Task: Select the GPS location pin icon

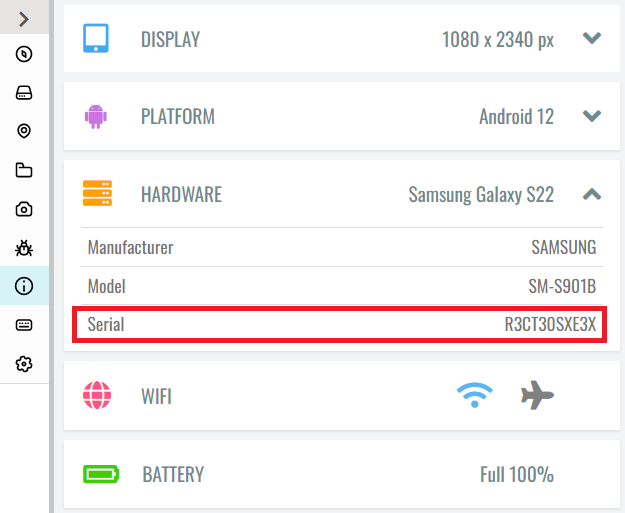Action: tap(24, 131)
